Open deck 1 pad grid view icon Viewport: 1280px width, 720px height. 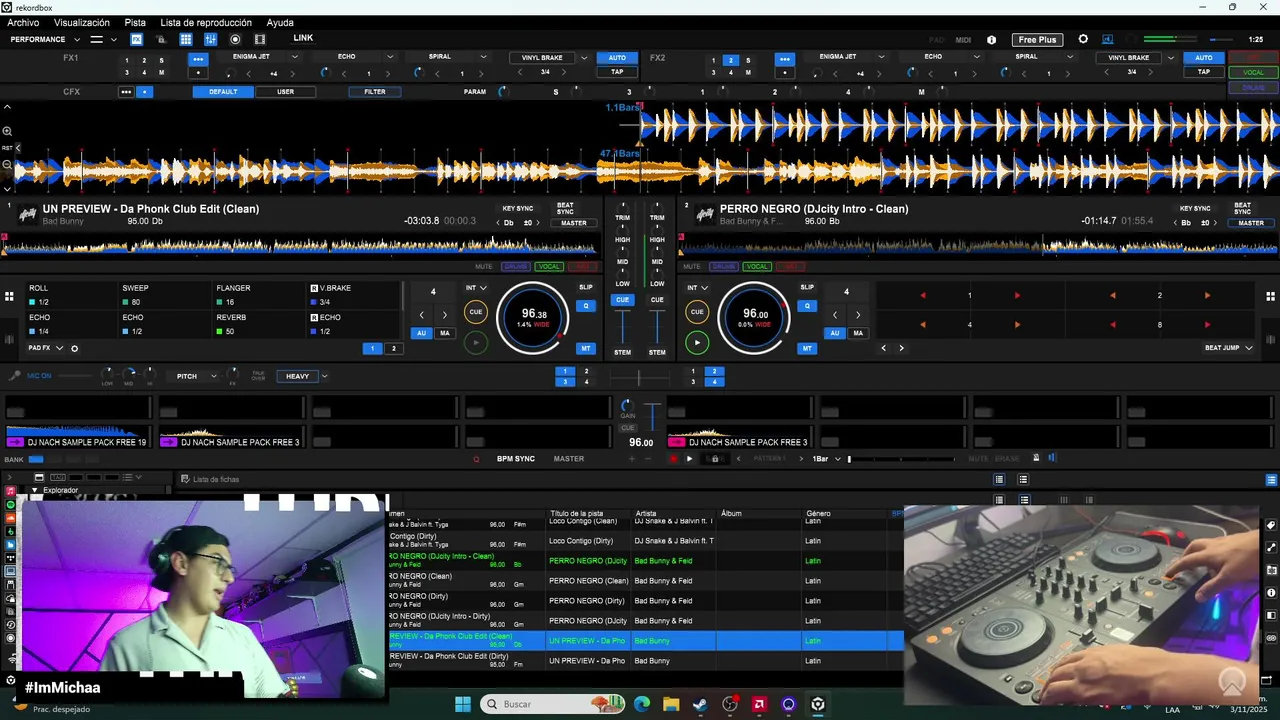[x=9, y=296]
